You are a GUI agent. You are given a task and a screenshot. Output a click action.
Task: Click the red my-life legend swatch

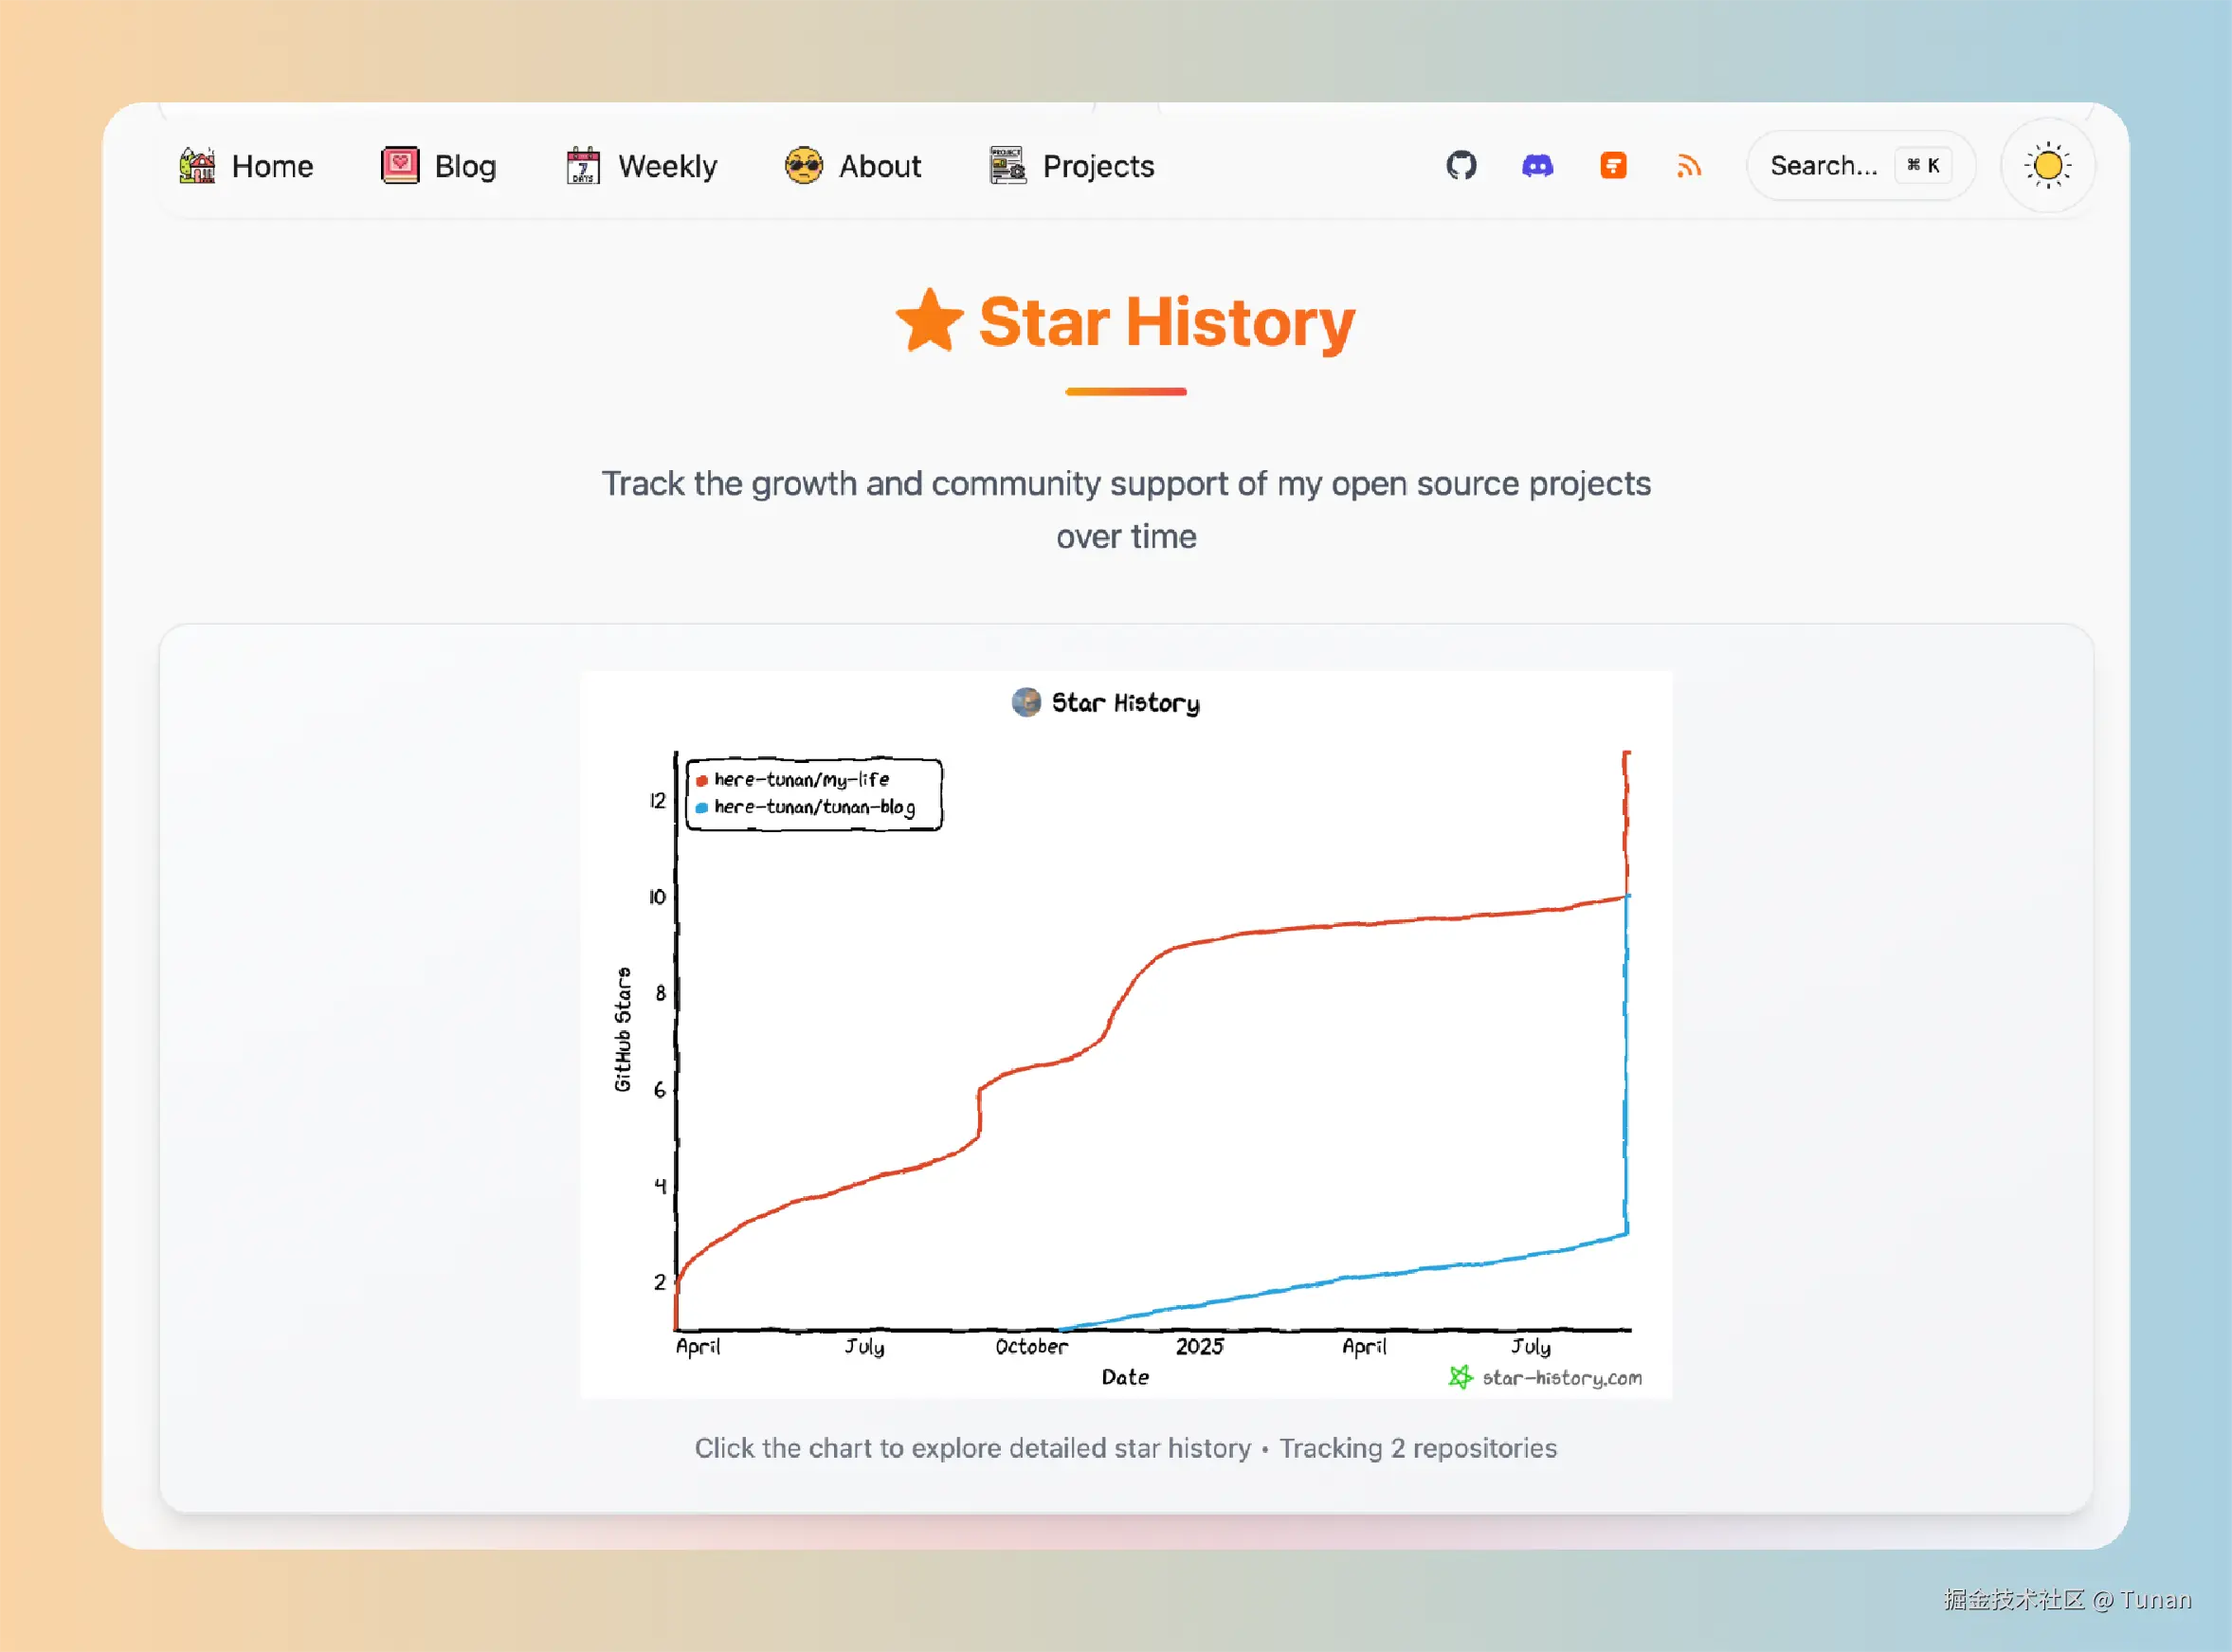[702, 780]
